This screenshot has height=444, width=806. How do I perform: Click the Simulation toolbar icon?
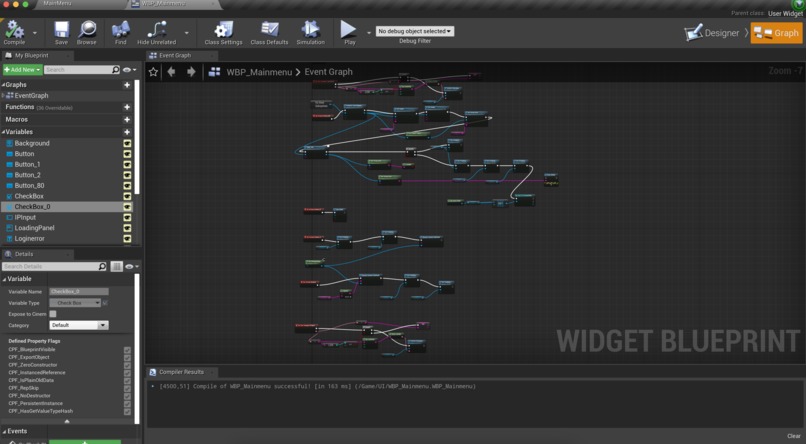(310, 29)
